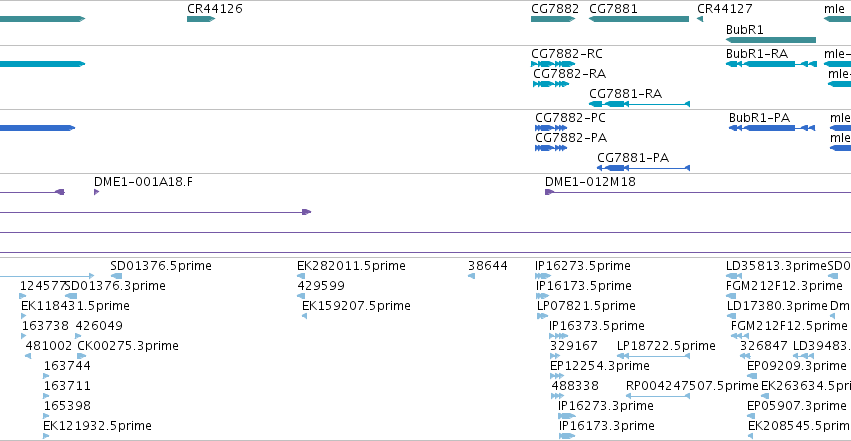This screenshot has height=441, width=851.
Task: Select the 124577 feature
Action: pos(22,296)
